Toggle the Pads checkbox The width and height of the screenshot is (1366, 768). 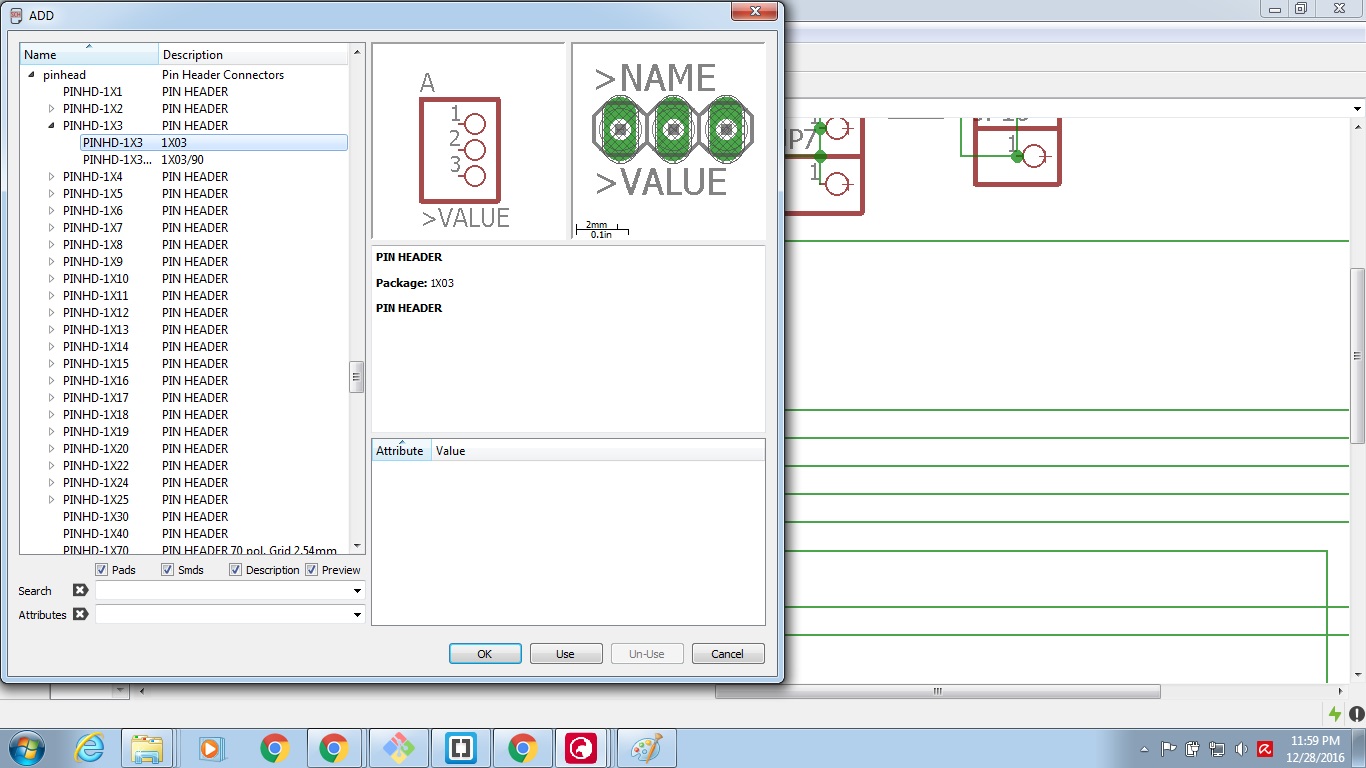click(102, 570)
